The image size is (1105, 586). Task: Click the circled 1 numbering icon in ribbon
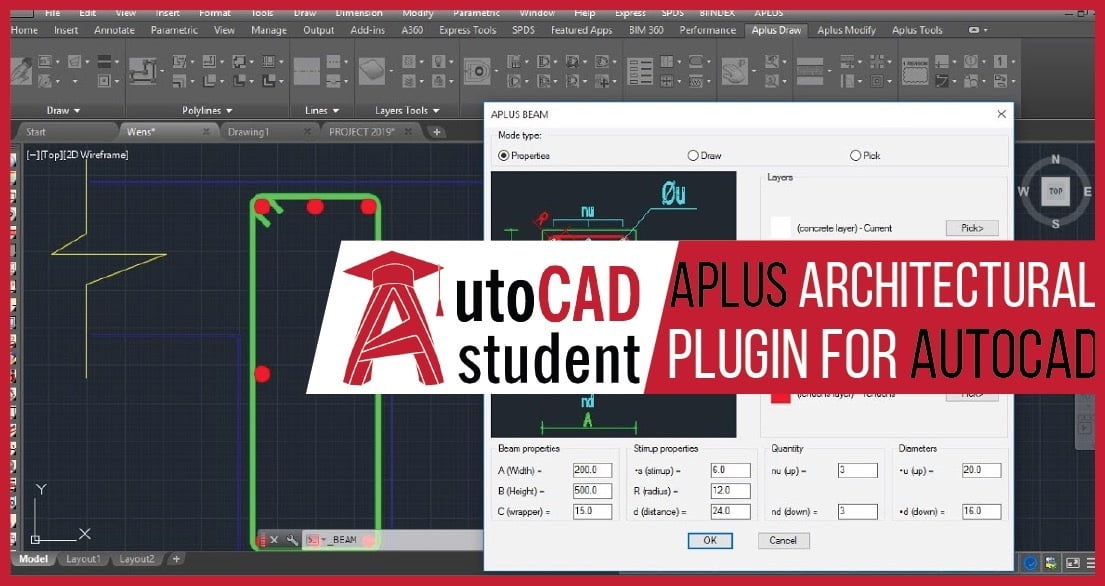[970, 62]
